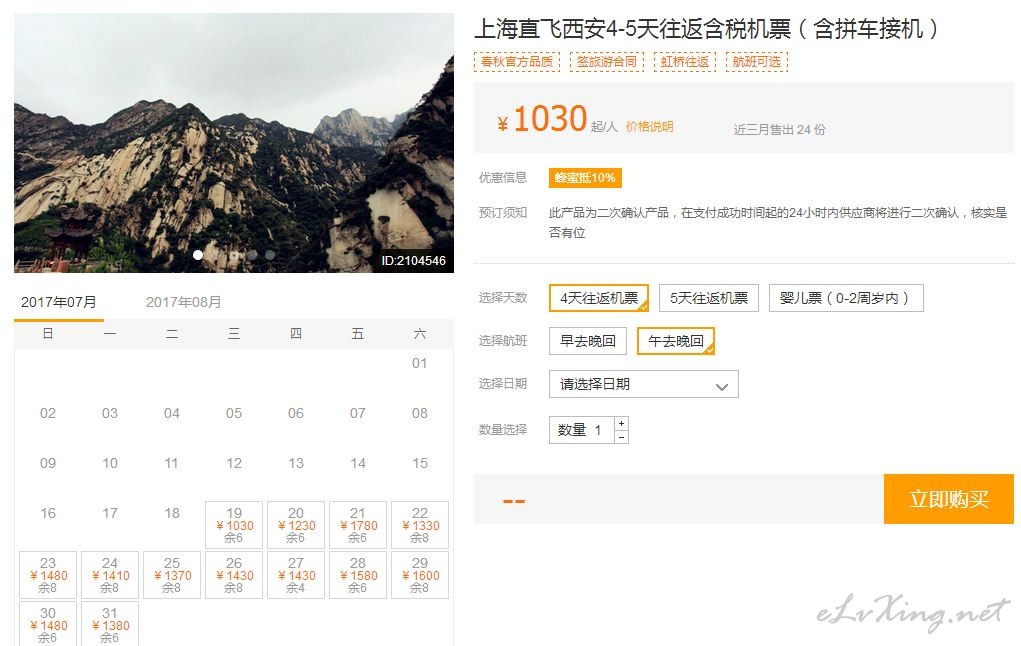Select the 早去晚回 flight option

[587, 341]
